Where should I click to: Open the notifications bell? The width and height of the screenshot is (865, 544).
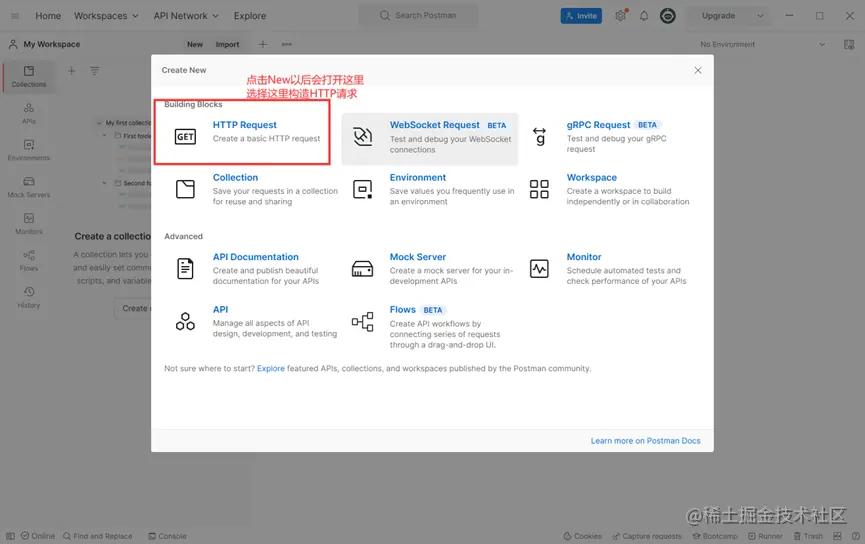click(644, 15)
